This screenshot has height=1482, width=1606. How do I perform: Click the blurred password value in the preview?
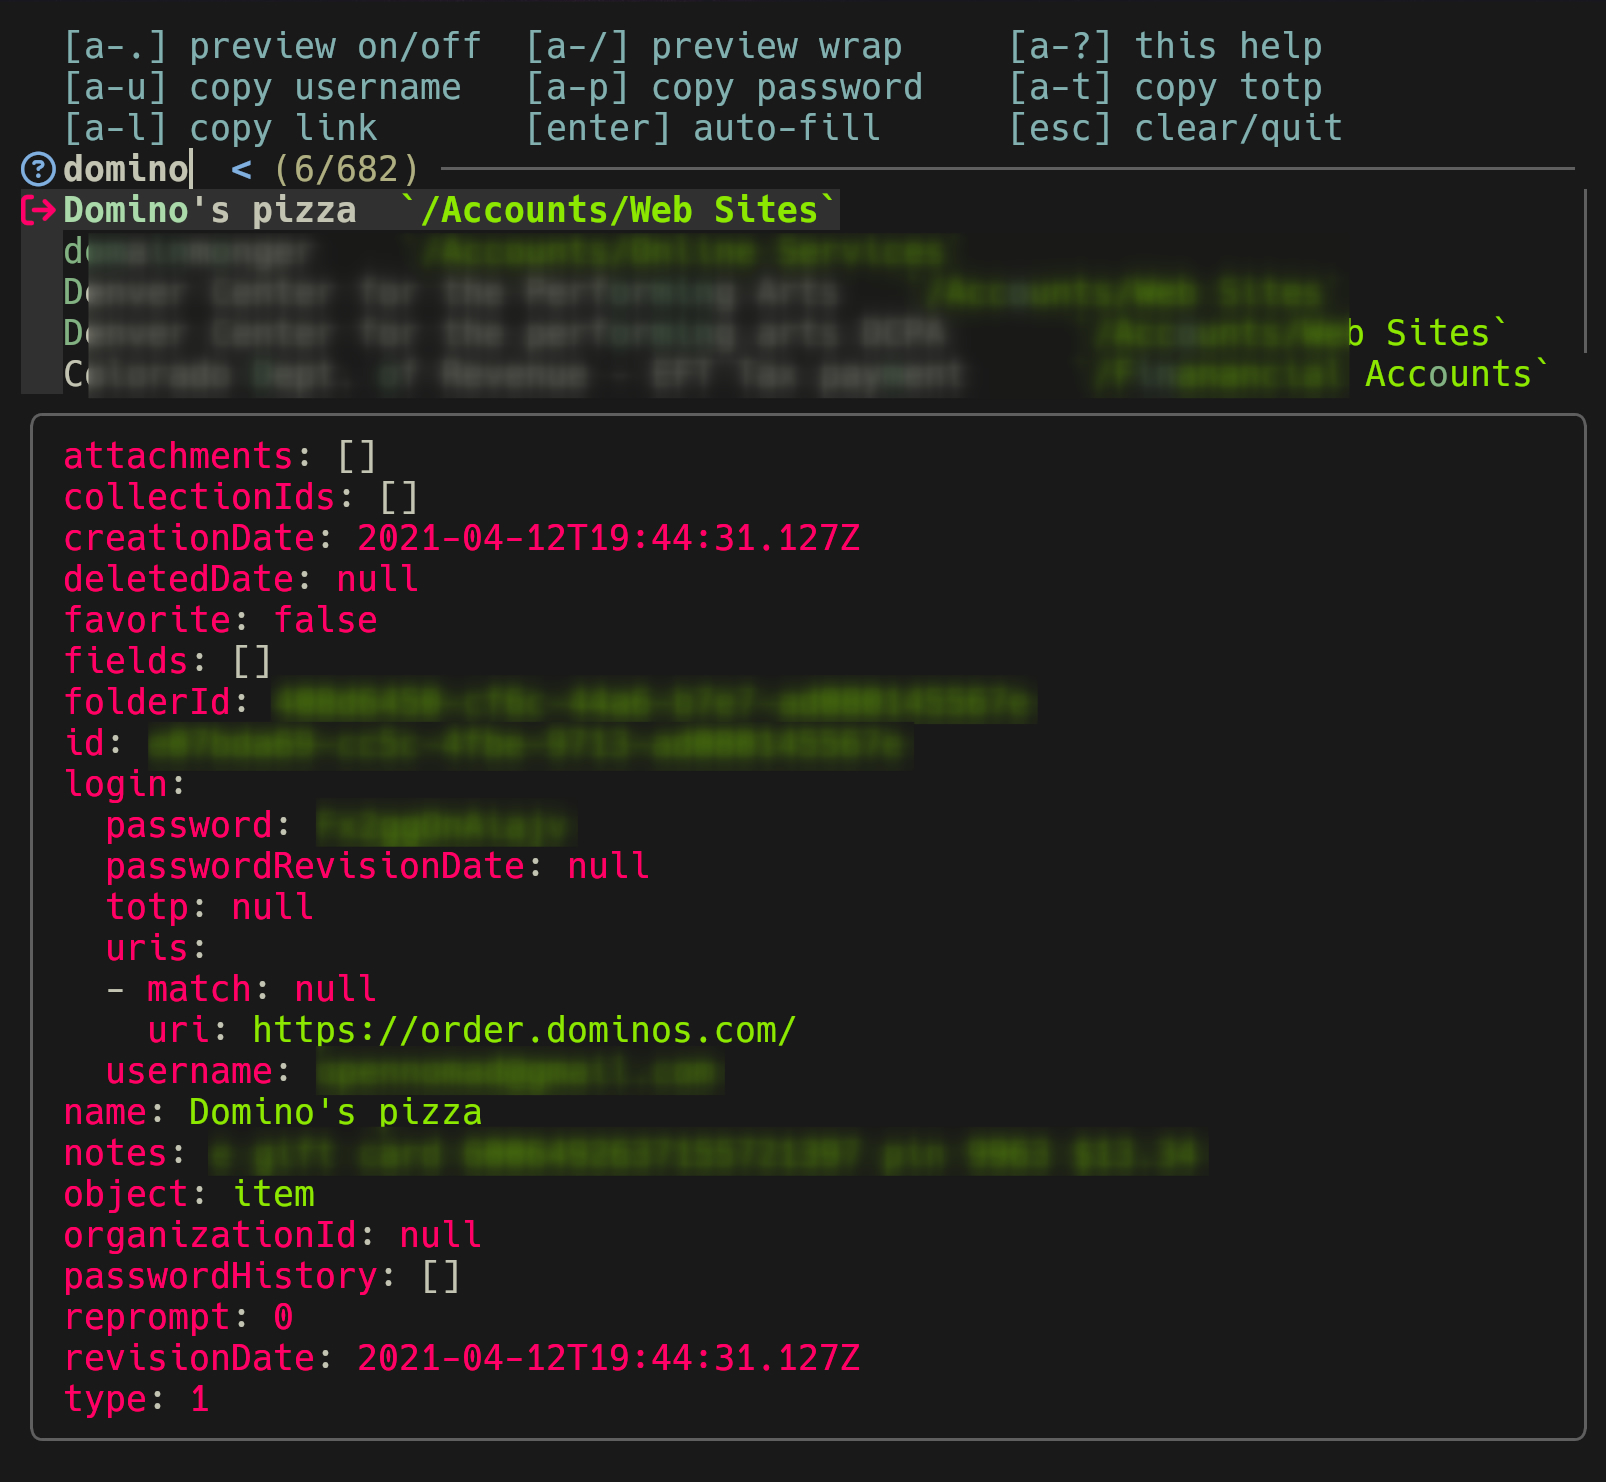coord(446,826)
